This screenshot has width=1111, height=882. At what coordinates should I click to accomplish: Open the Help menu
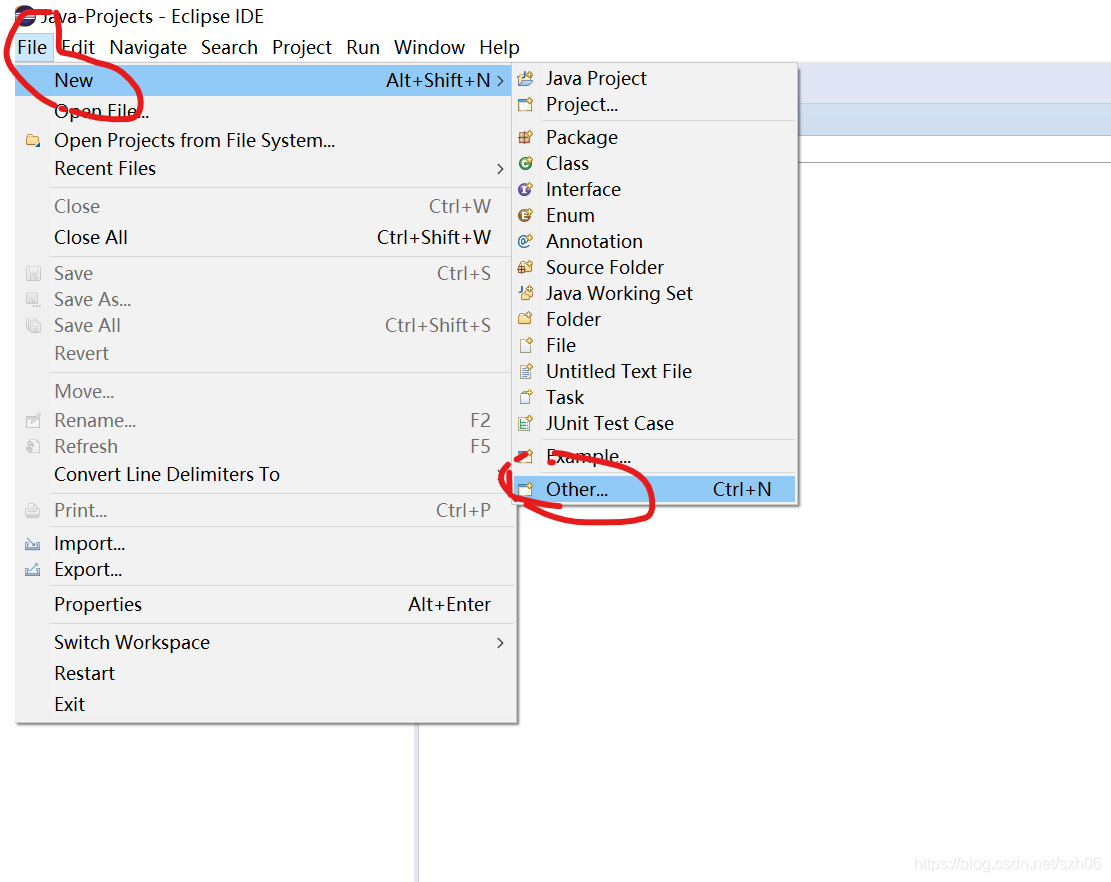pyautogui.click(x=500, y=47)
